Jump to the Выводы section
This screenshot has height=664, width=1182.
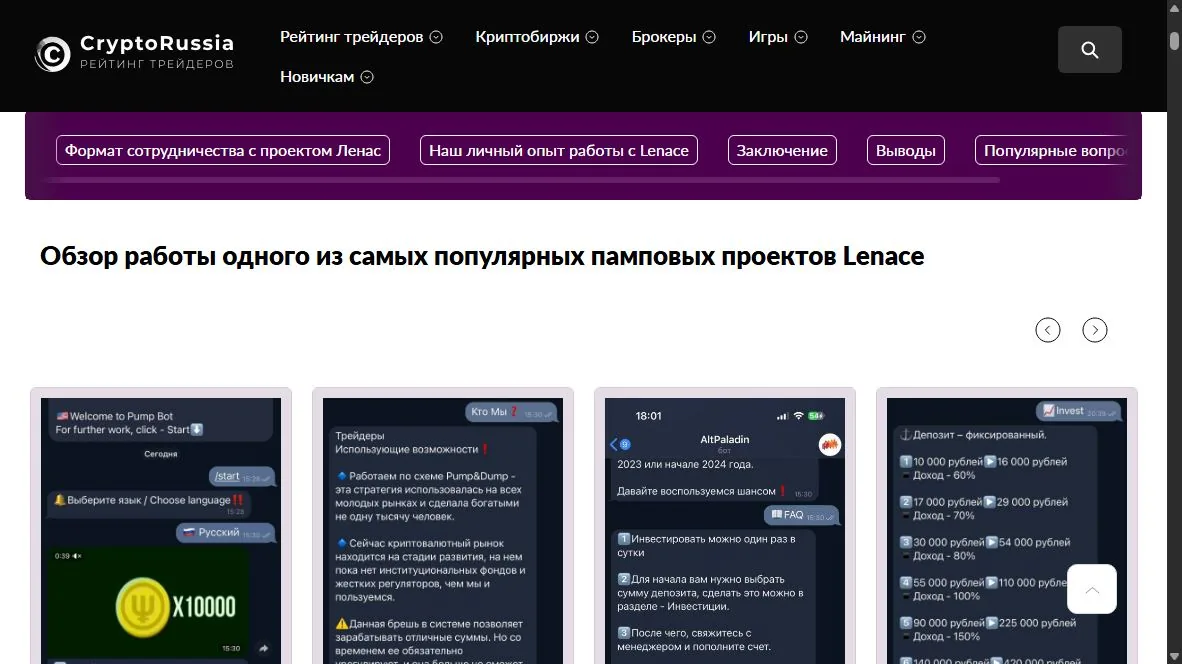click(x=905, y=150)
